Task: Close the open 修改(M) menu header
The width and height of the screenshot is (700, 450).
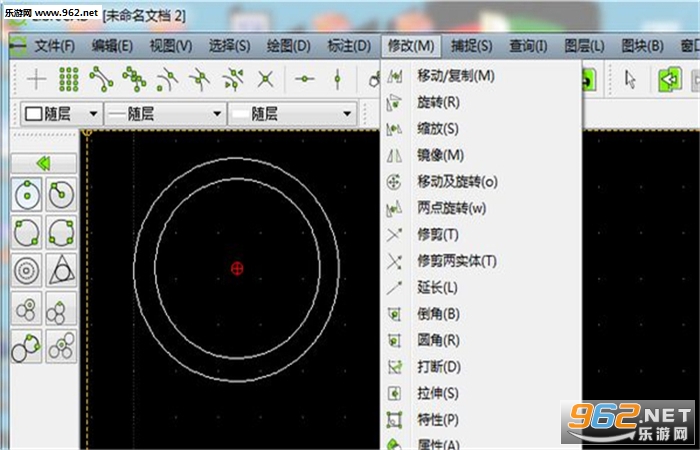Action: (x=411, y=46)
